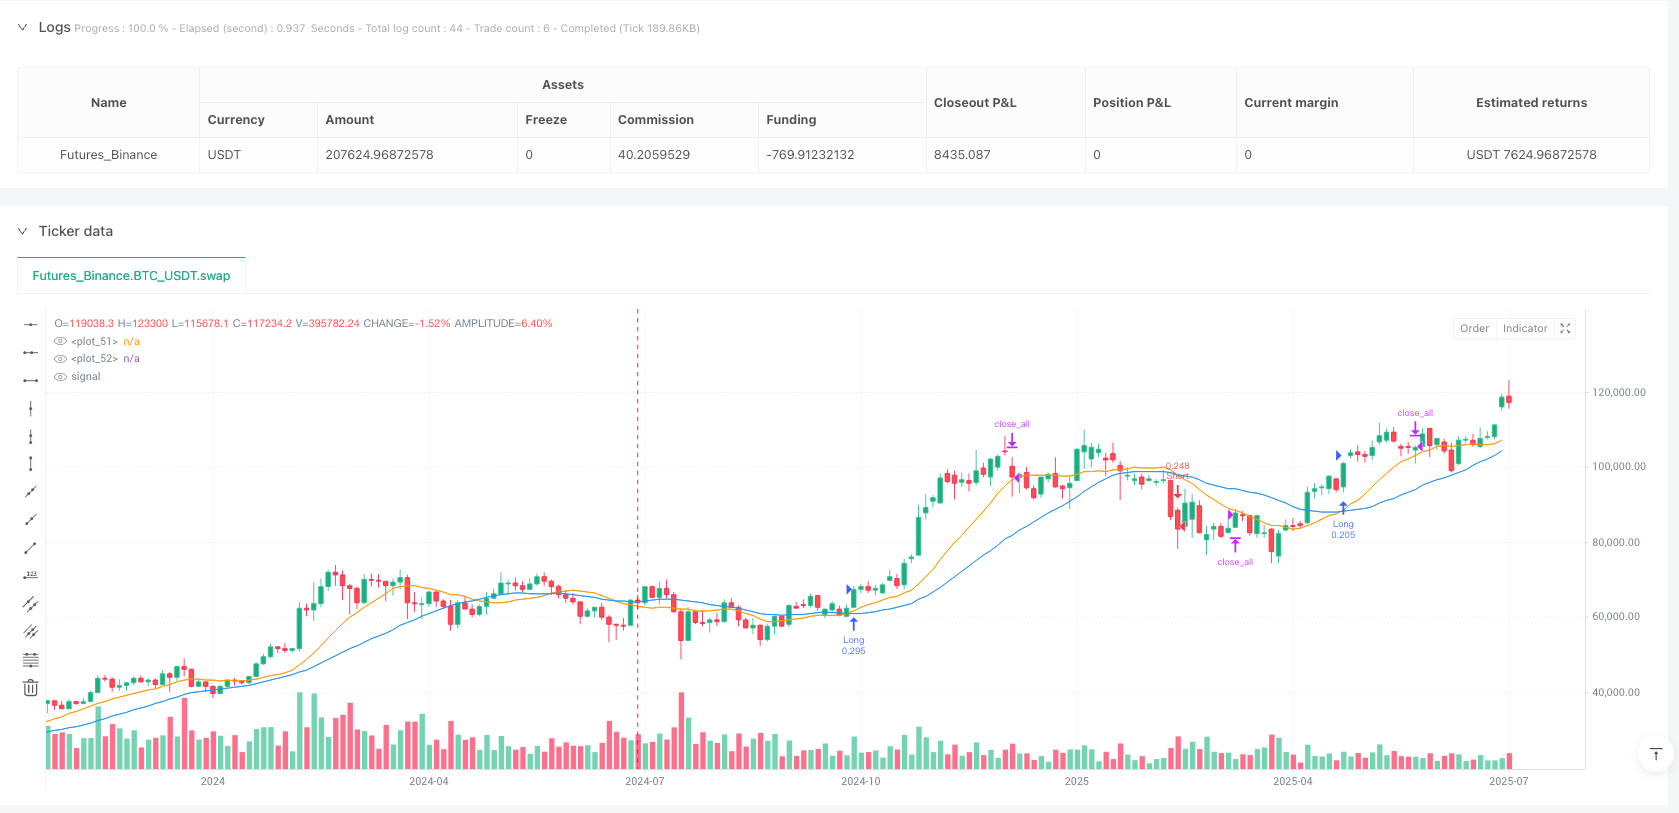The width and height of the screenshot is (1679, 813).
Task: Select the Fibonacci retracement lines tool
Action: coord(31,660)
